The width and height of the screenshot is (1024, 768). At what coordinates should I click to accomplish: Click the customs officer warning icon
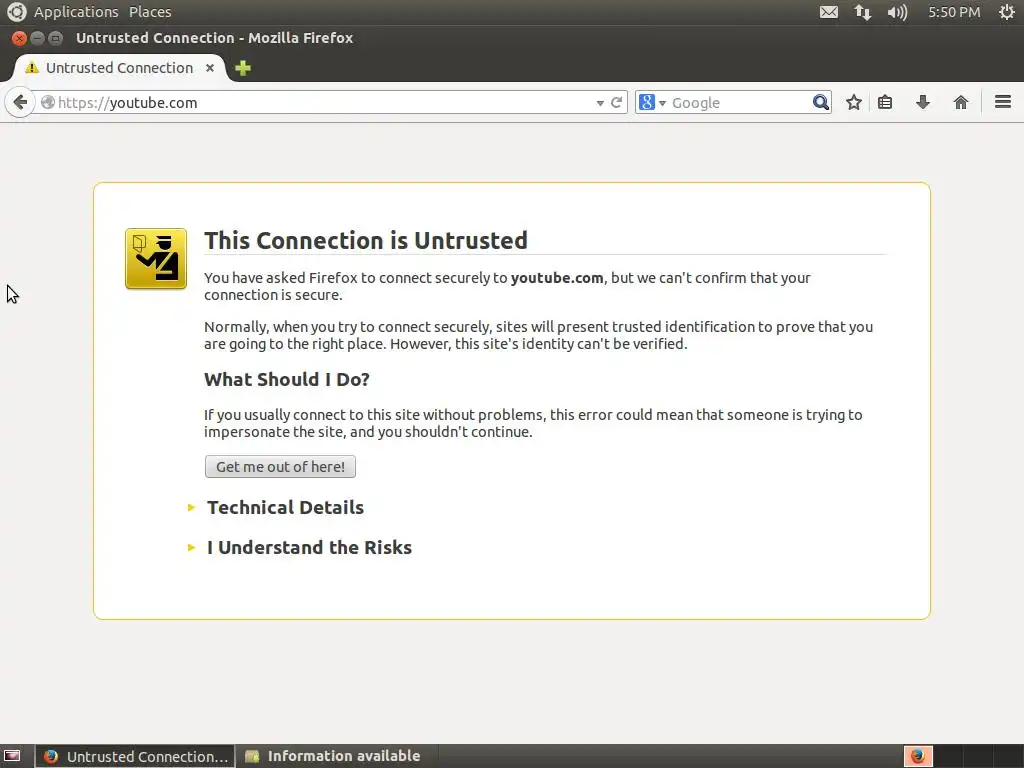156,259
